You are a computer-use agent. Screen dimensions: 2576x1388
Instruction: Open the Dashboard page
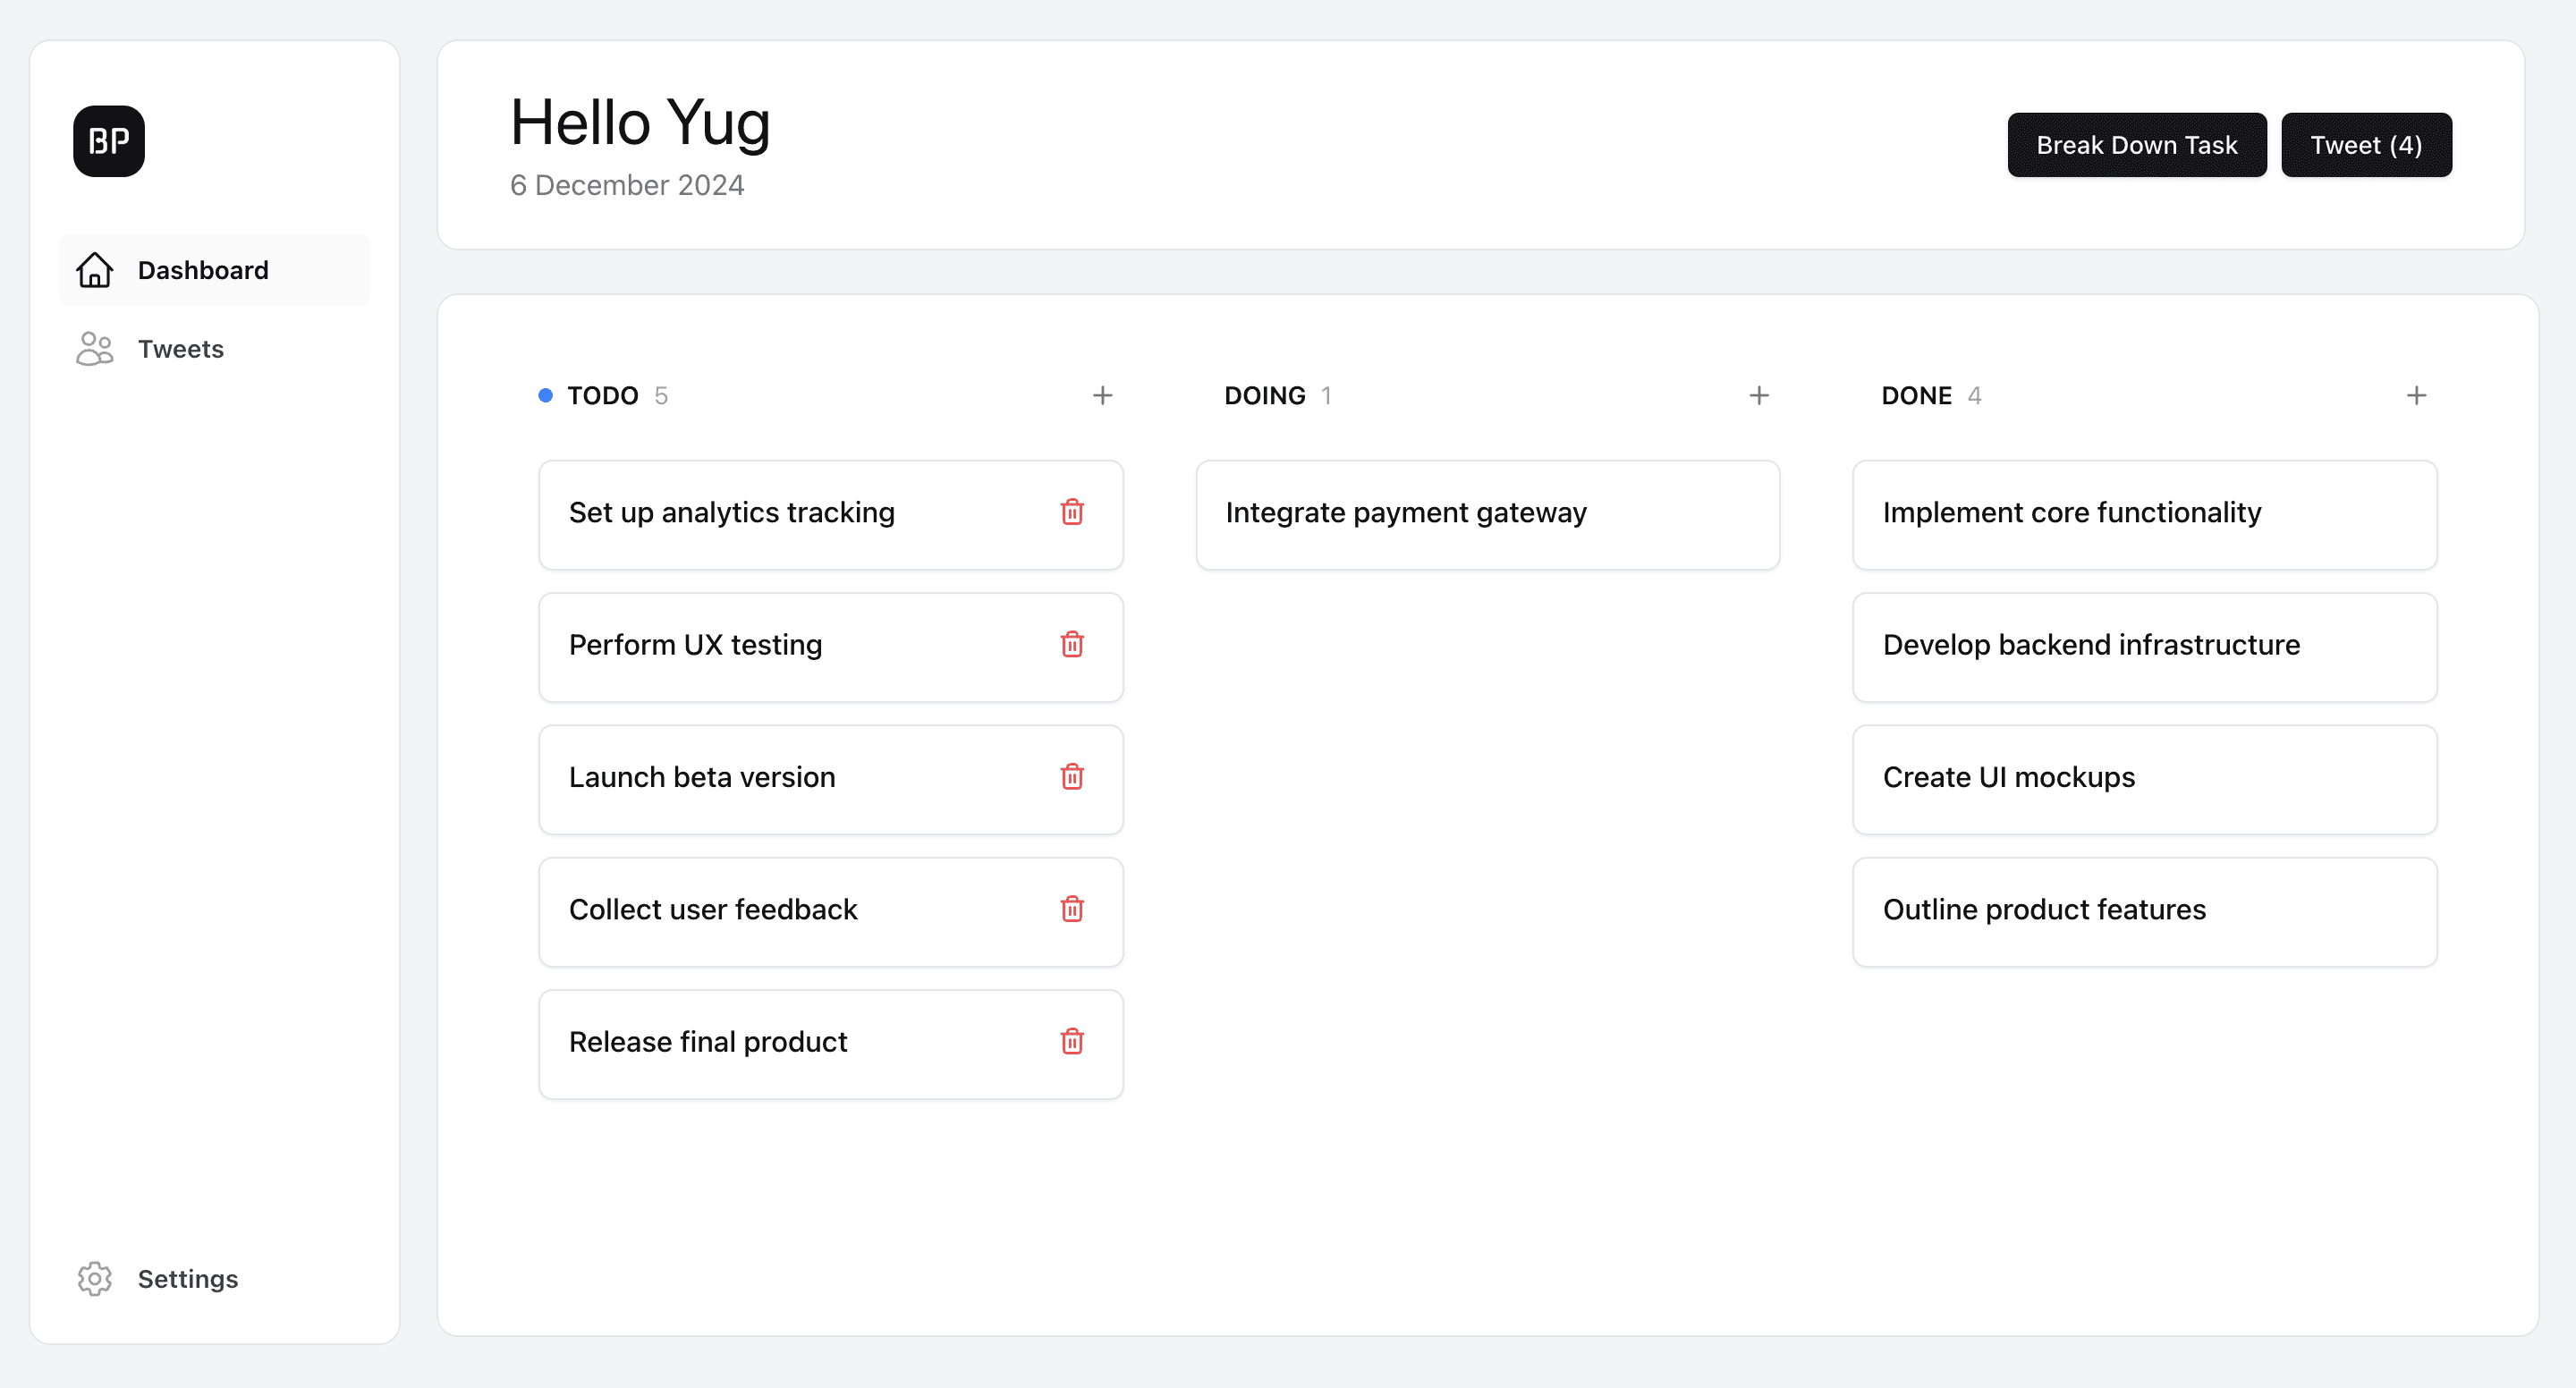214,270
